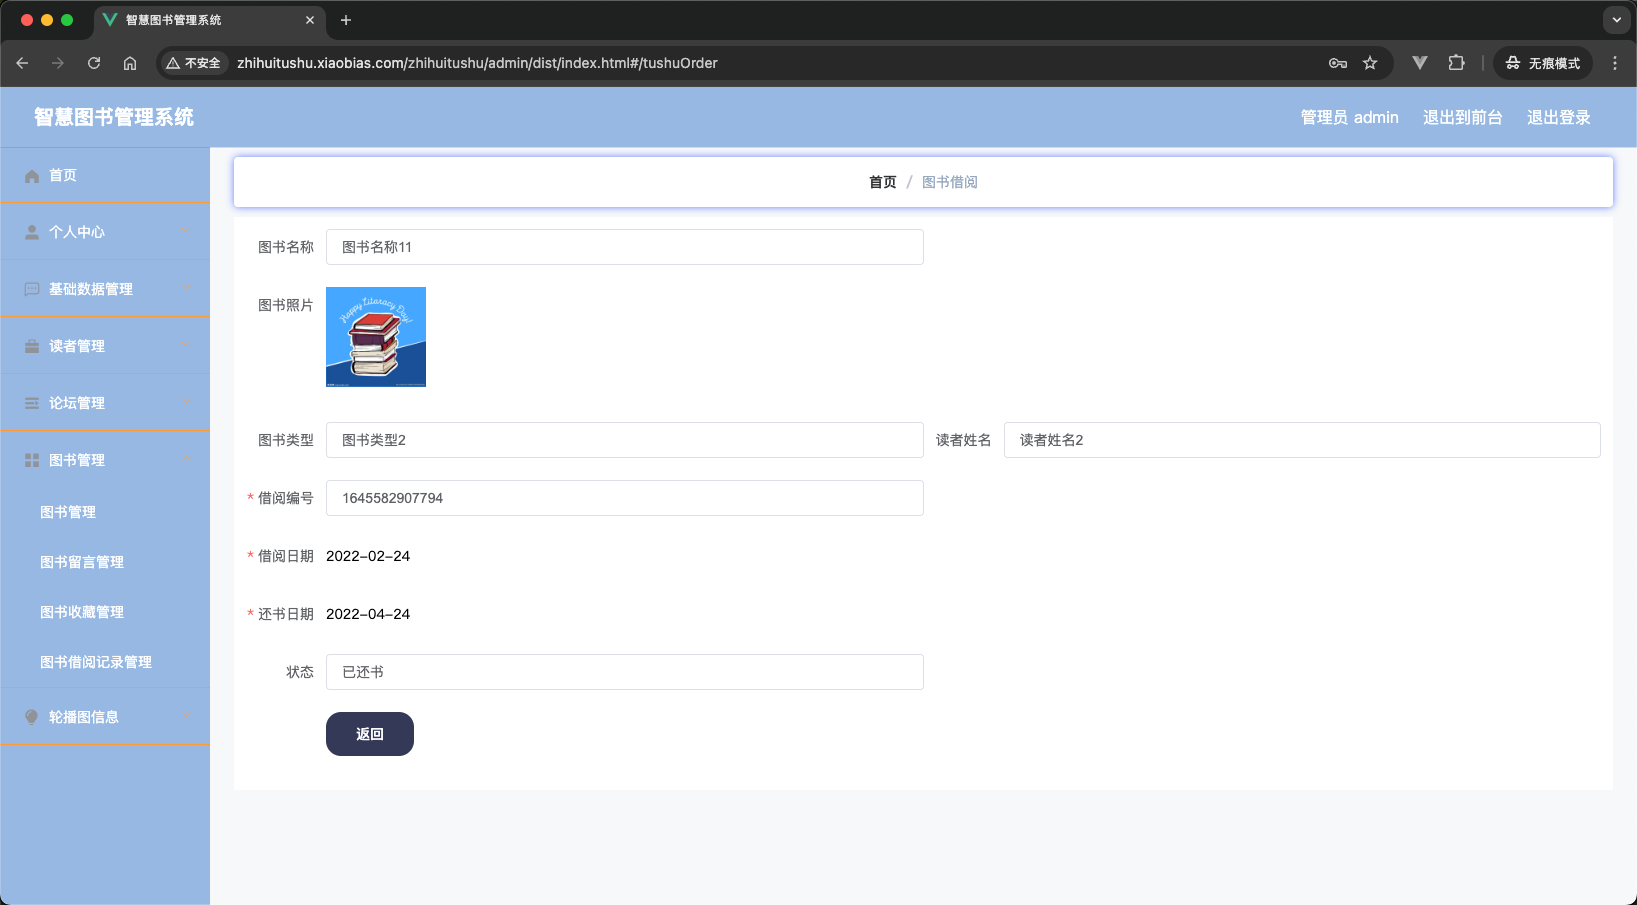Click the grid icon beside 图书管理

point(32,460)
